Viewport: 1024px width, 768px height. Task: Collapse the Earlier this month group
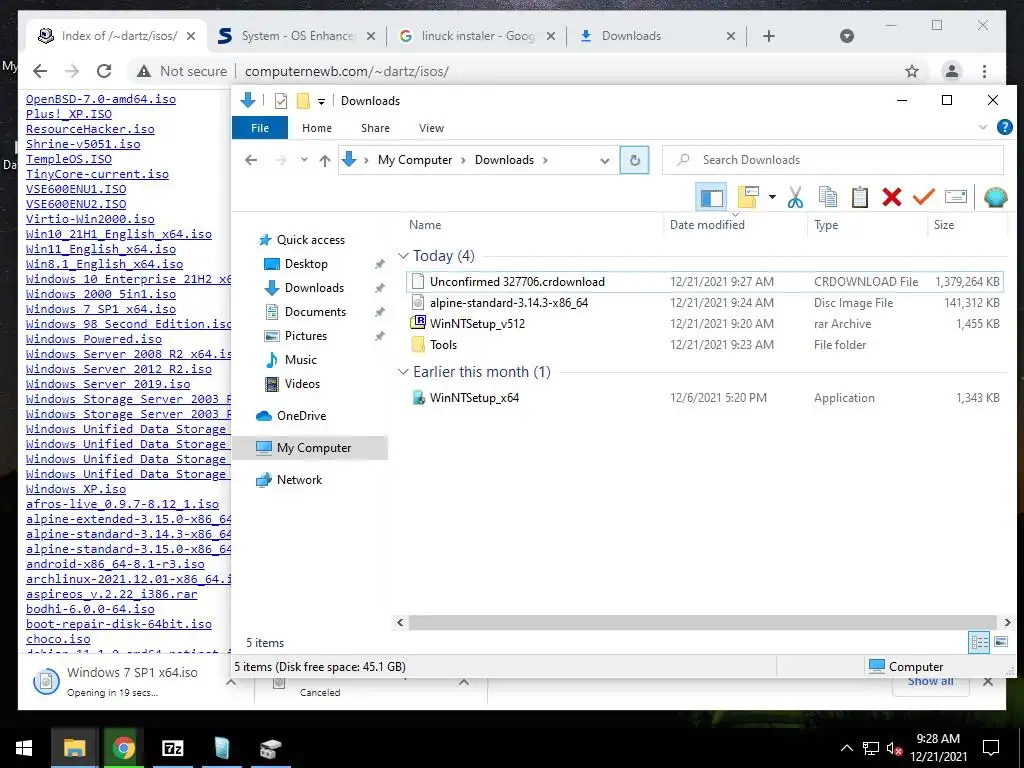pyautogui.click(x=403, y=372)
